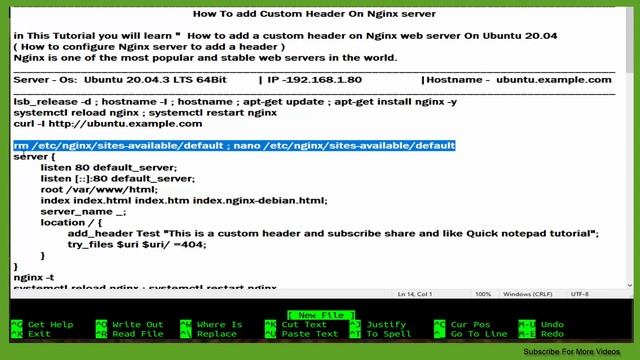Click the in This Tutorial you will learn line
The width and height of the screenshot is (640, 360).
[285, 36]
